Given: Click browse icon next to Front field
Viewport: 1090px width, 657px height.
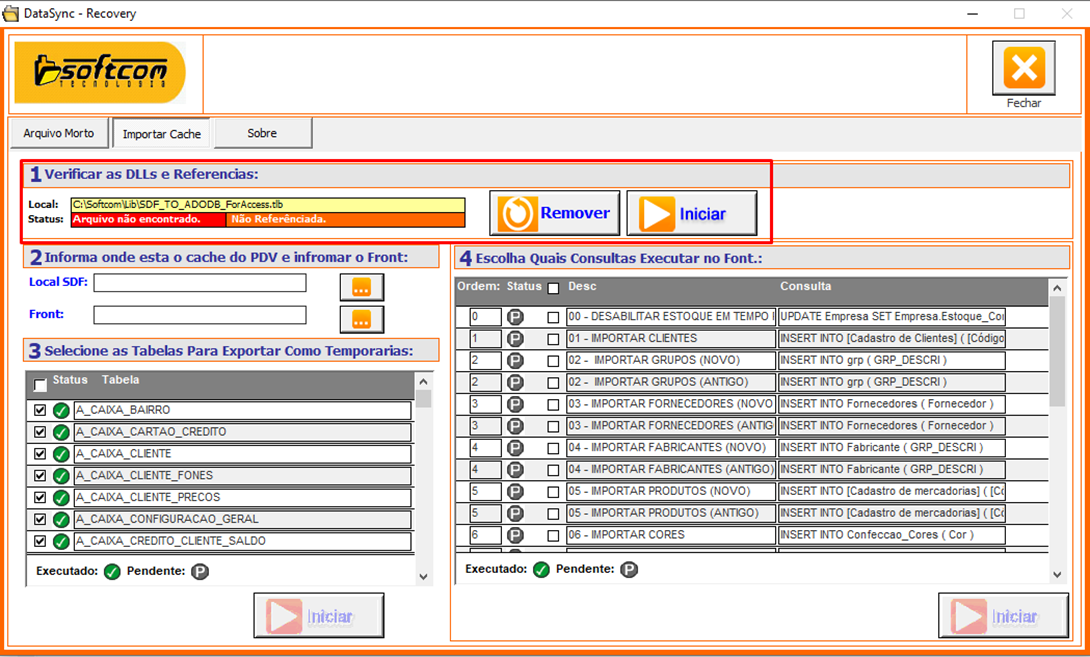Looking at the screenshot, I should coord(361,319).
